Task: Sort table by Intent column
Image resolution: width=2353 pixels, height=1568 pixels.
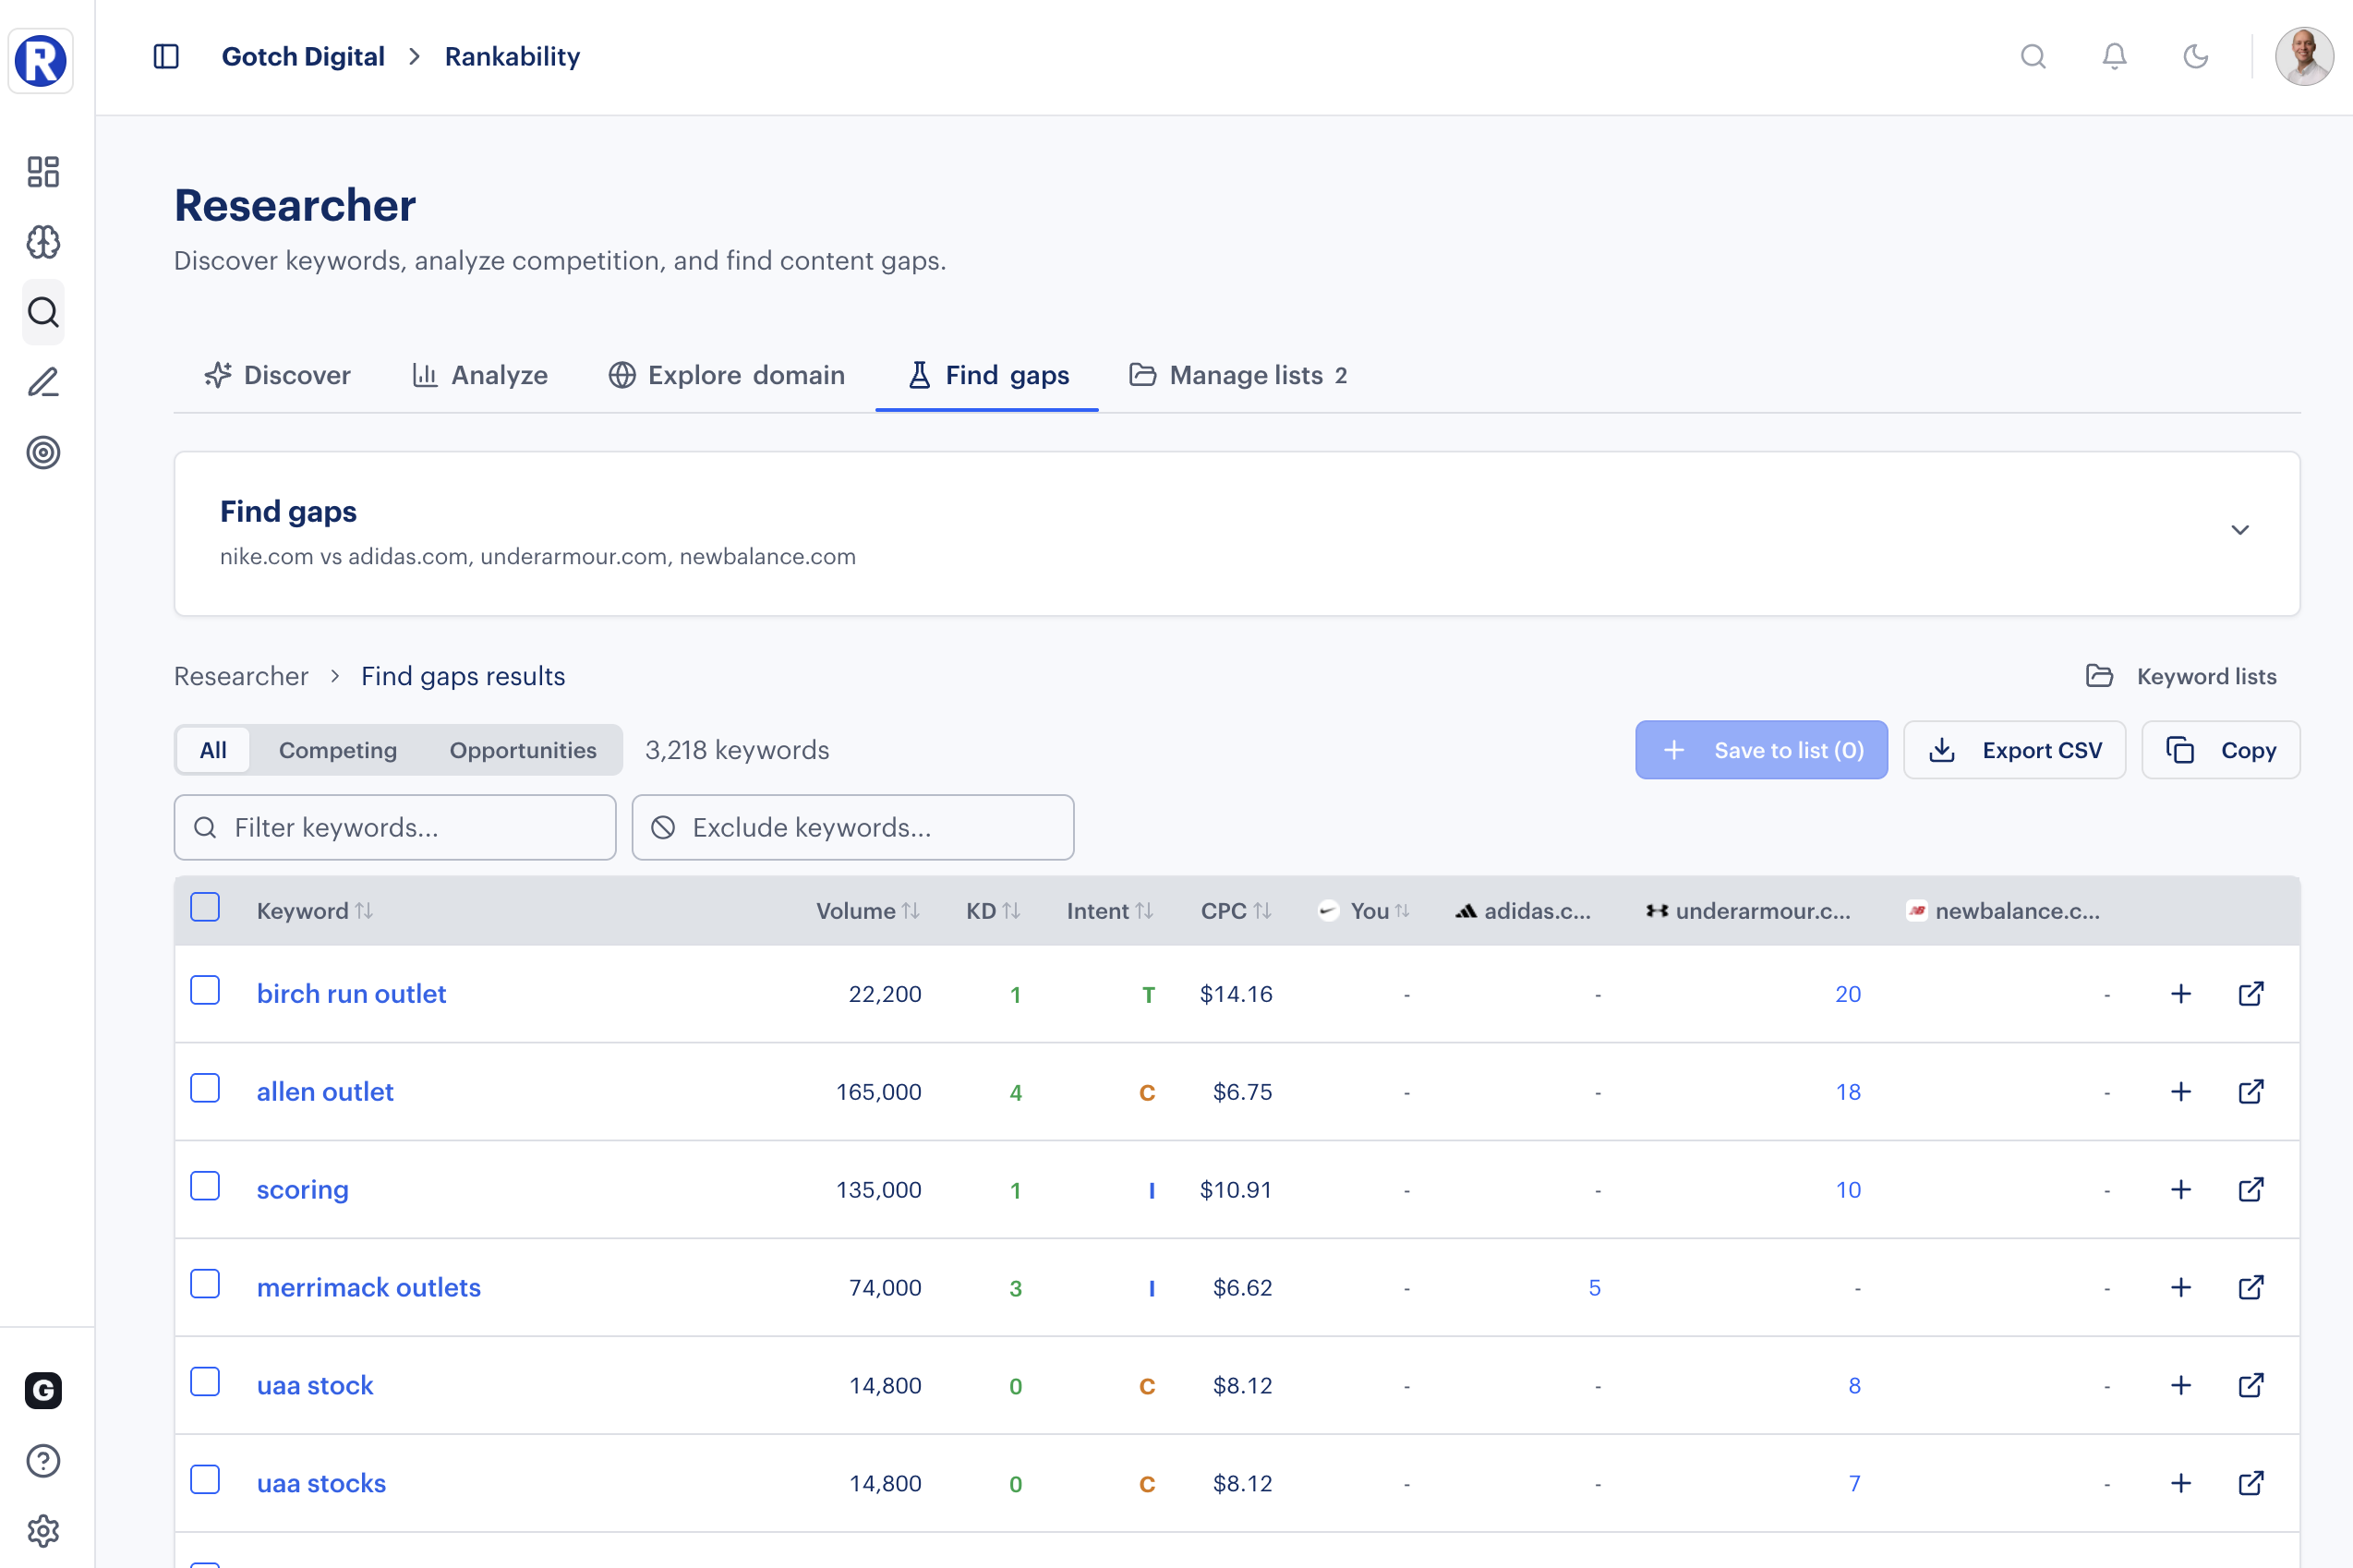Action: pos(1110,911)
